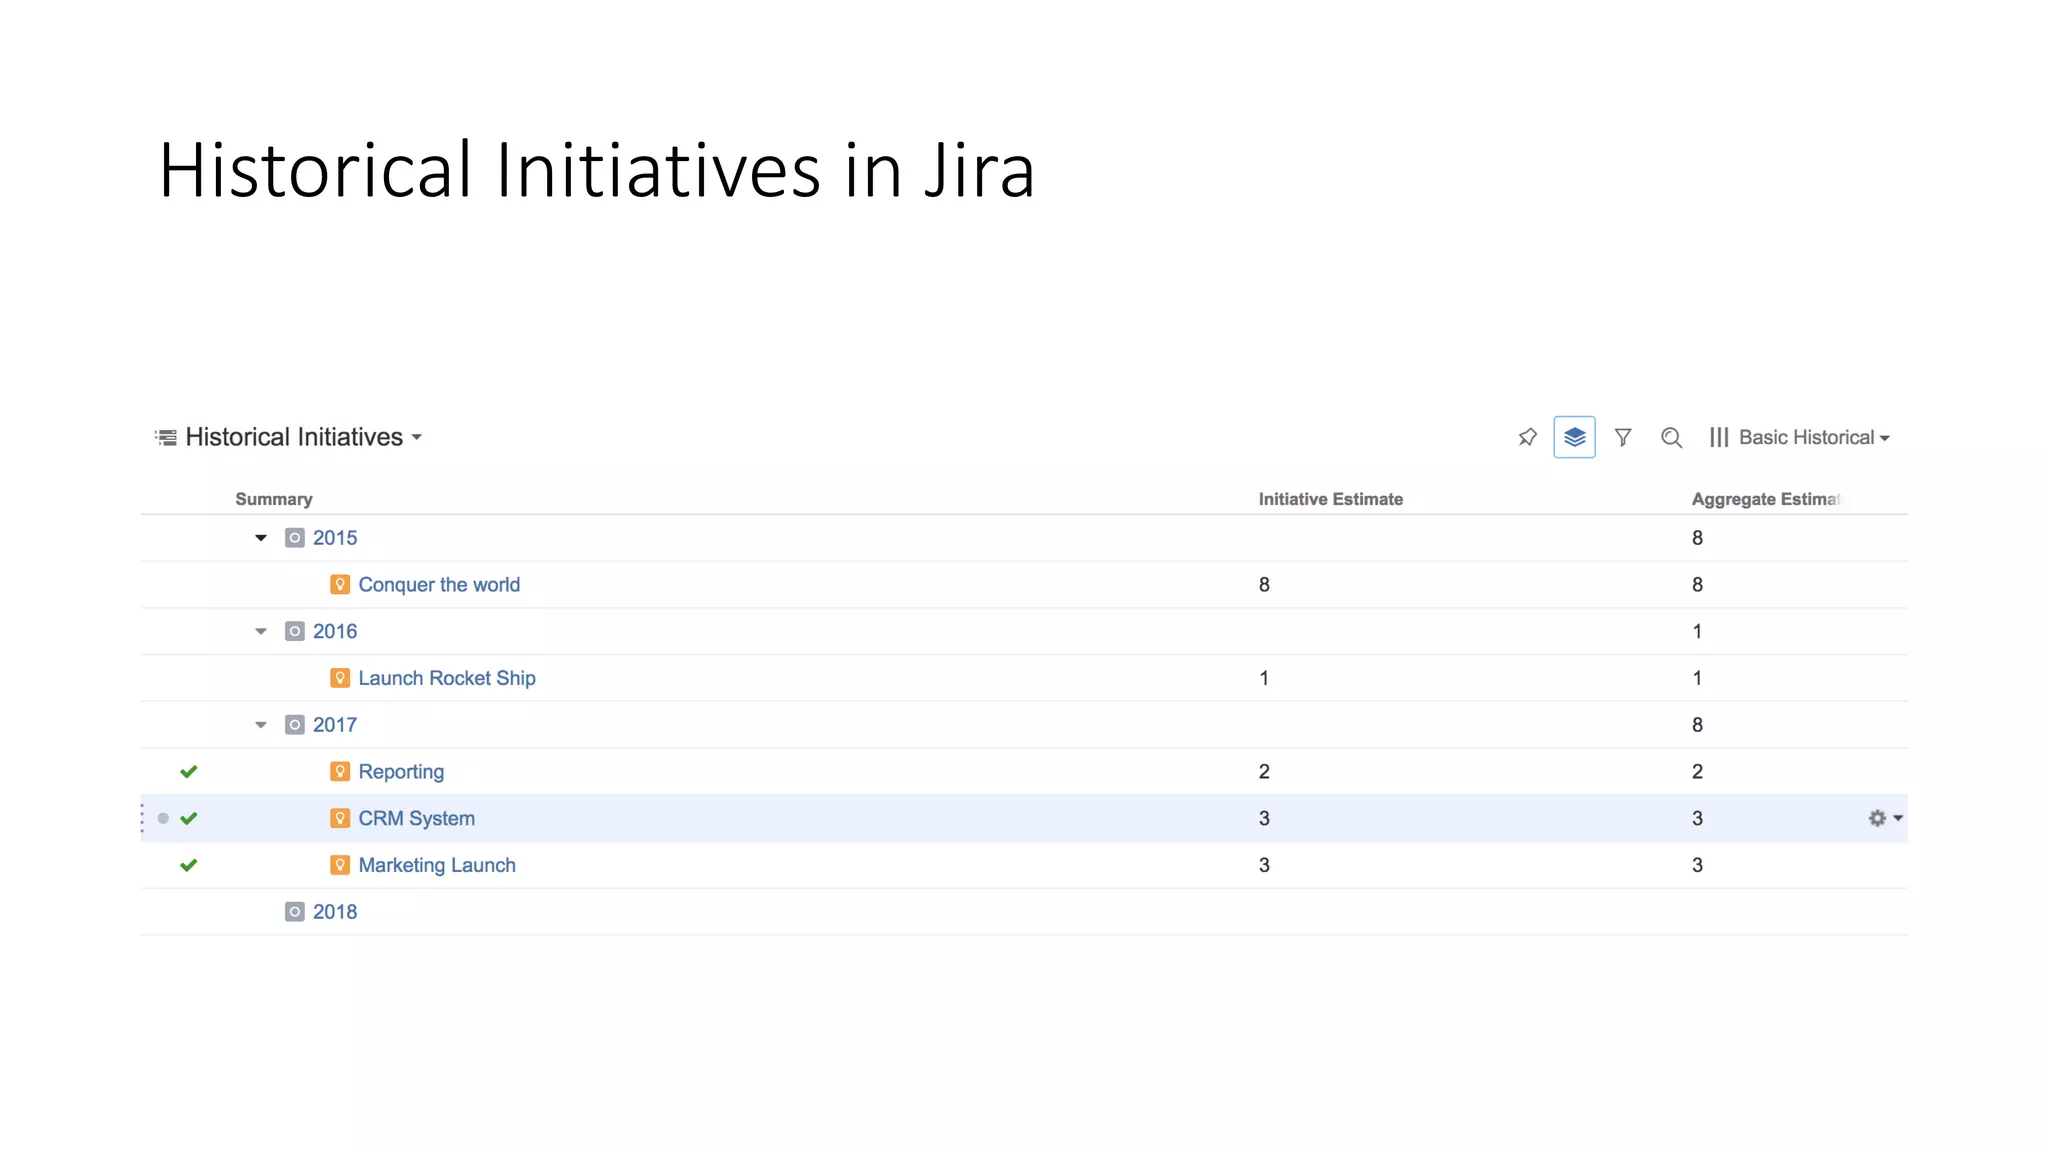Click Initiative Estimate 3 for Marketing Launch
This screenshot has height=1152, width=2048.
1264,865
